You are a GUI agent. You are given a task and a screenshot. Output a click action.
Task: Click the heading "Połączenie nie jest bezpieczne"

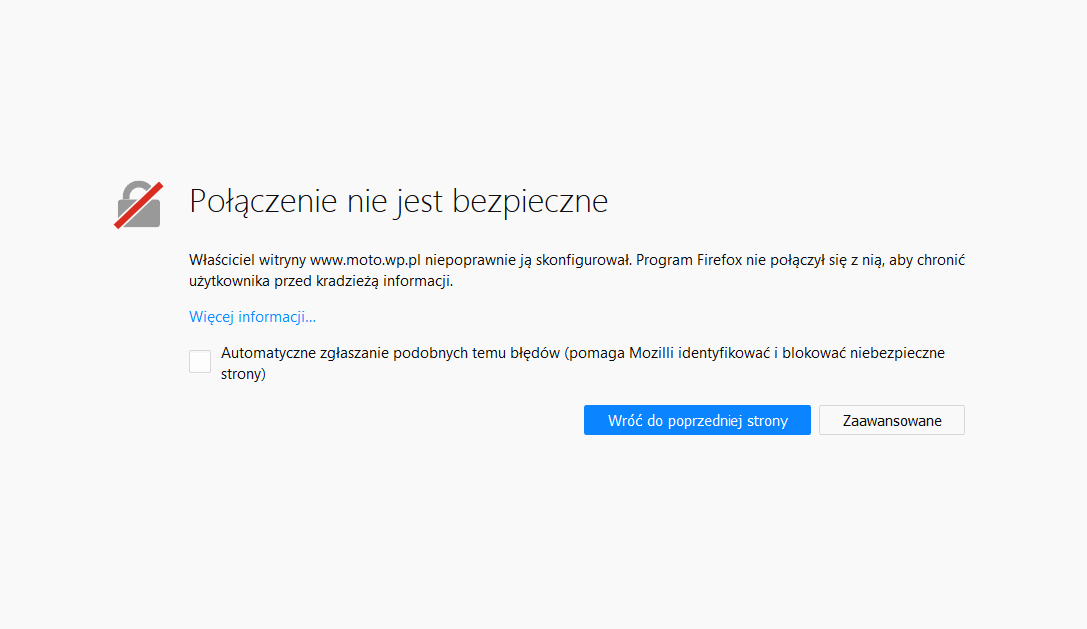point(398,201)
